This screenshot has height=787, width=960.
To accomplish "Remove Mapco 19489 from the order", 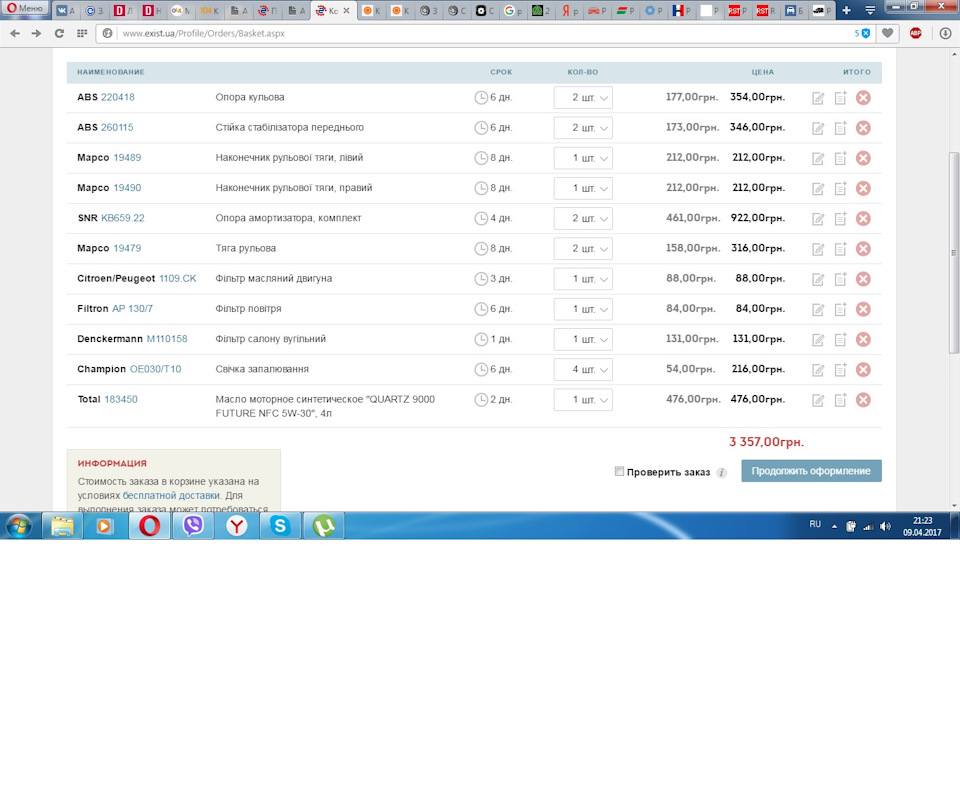I will [863, 158].
